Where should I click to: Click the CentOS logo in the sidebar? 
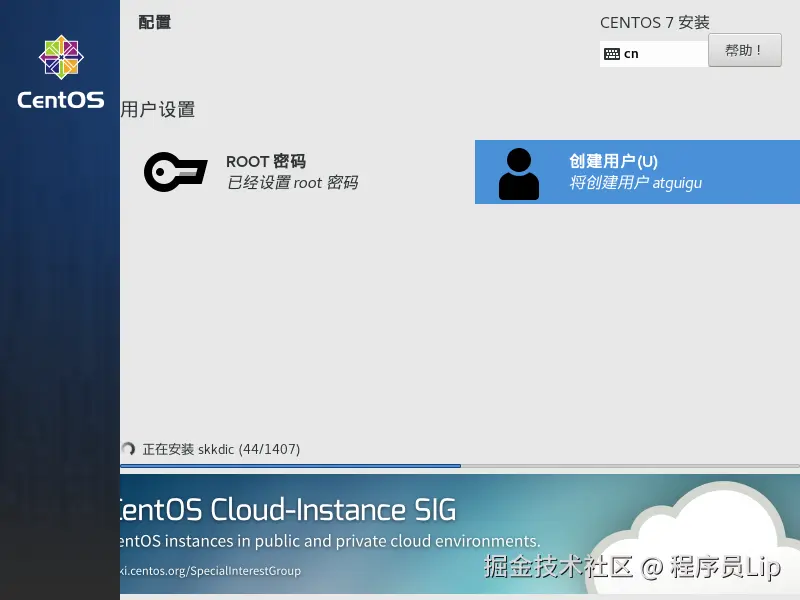tap(61, 57)
